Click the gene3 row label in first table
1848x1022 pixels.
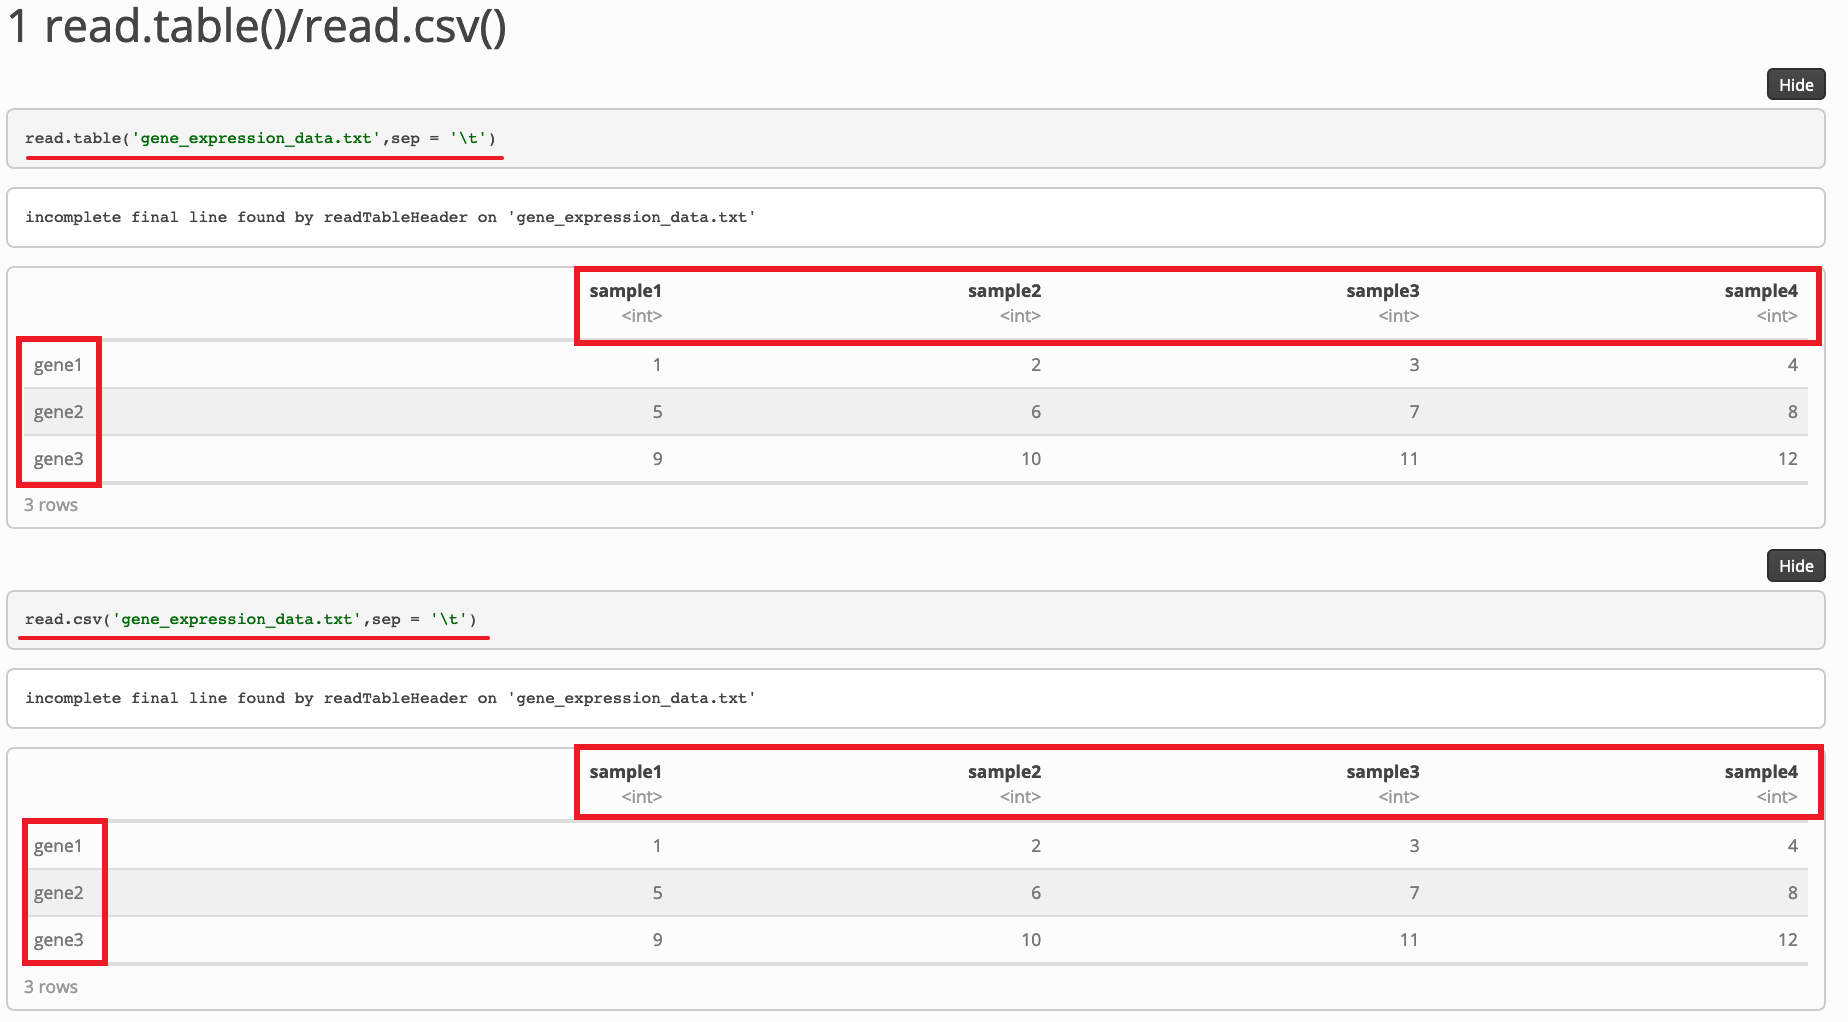[57, 458]
